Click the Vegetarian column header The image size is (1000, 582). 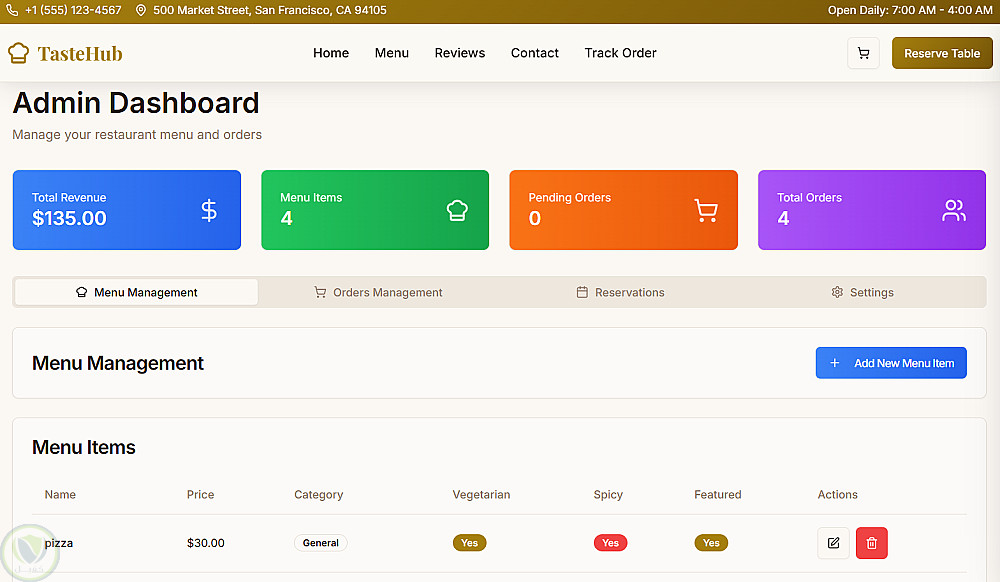point(481,495)
